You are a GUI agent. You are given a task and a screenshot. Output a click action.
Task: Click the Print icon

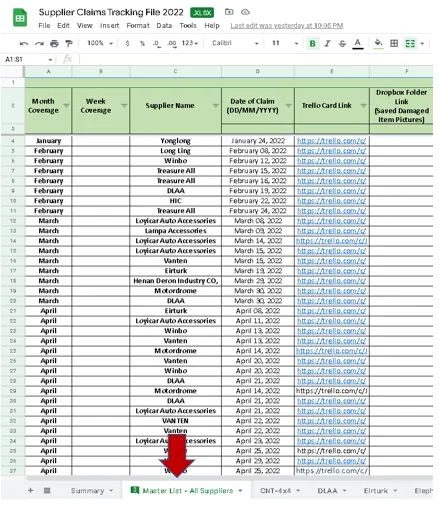tap(54, 43)
